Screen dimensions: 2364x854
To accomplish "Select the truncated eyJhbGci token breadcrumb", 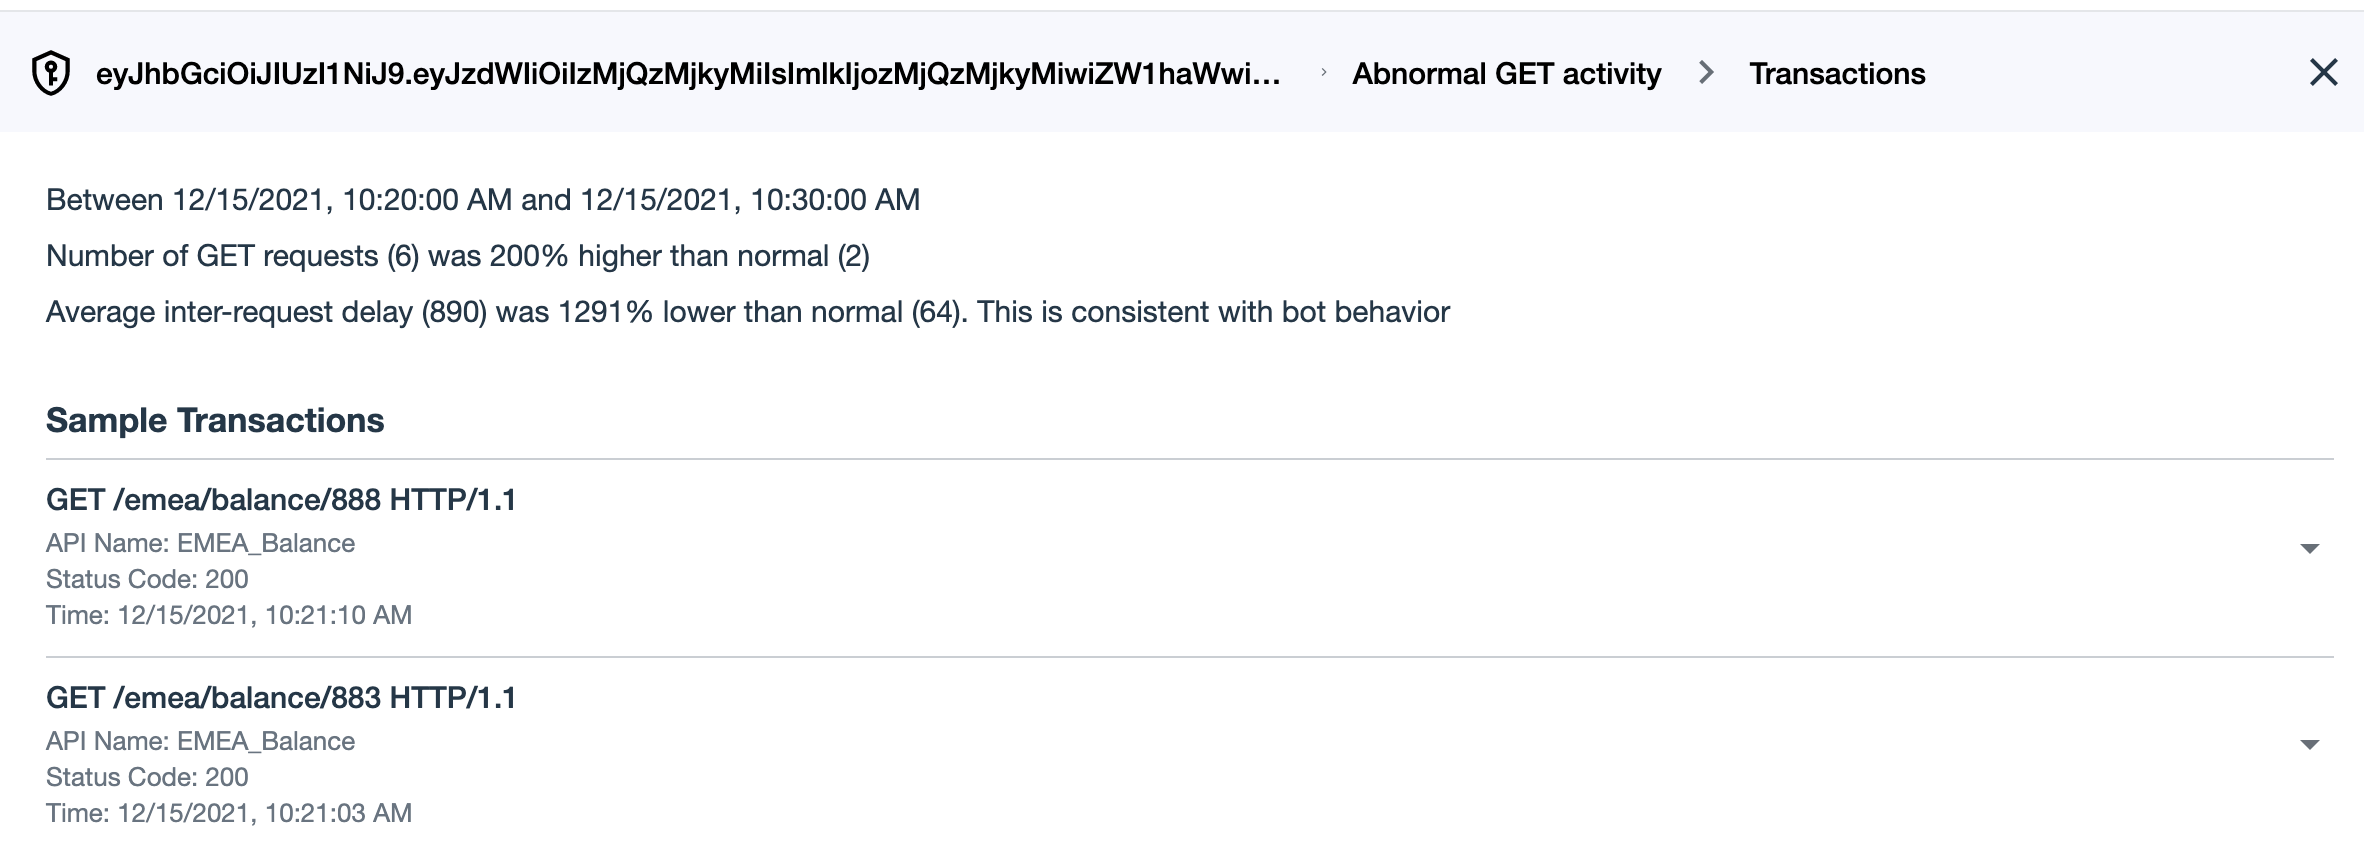I will pyautogui.click(x=688, y=74).
